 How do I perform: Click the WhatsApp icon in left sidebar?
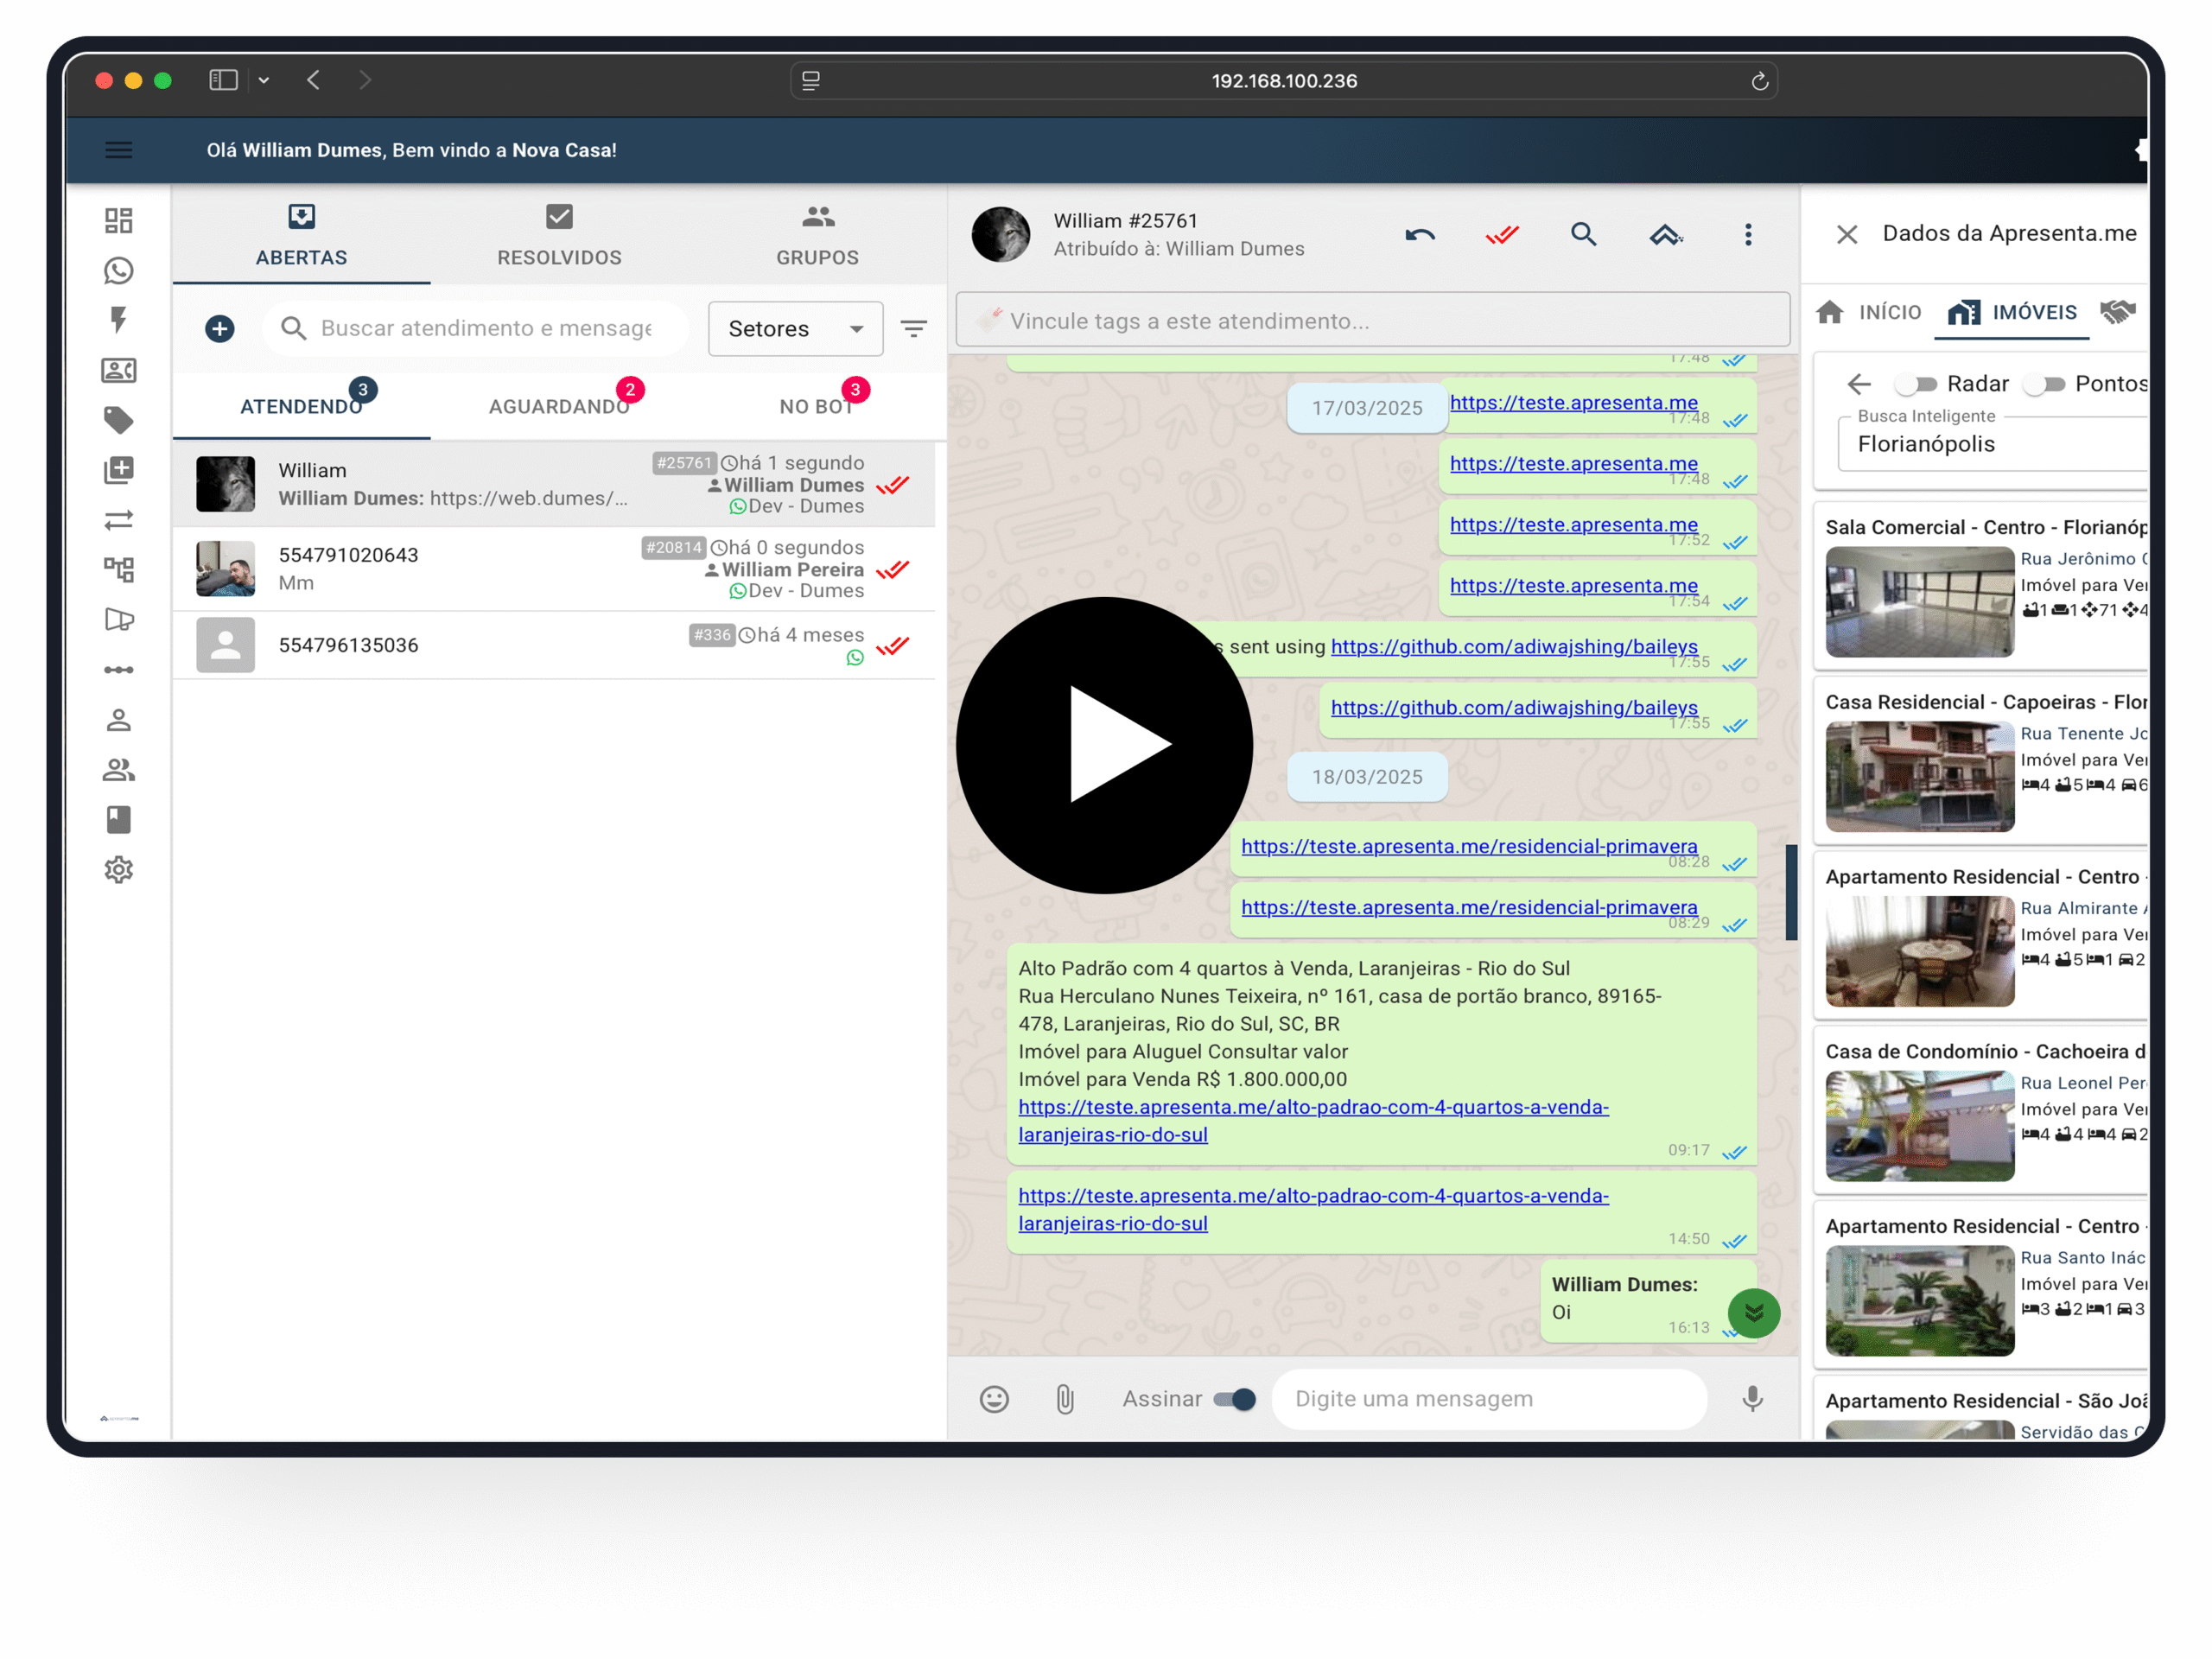118,271
